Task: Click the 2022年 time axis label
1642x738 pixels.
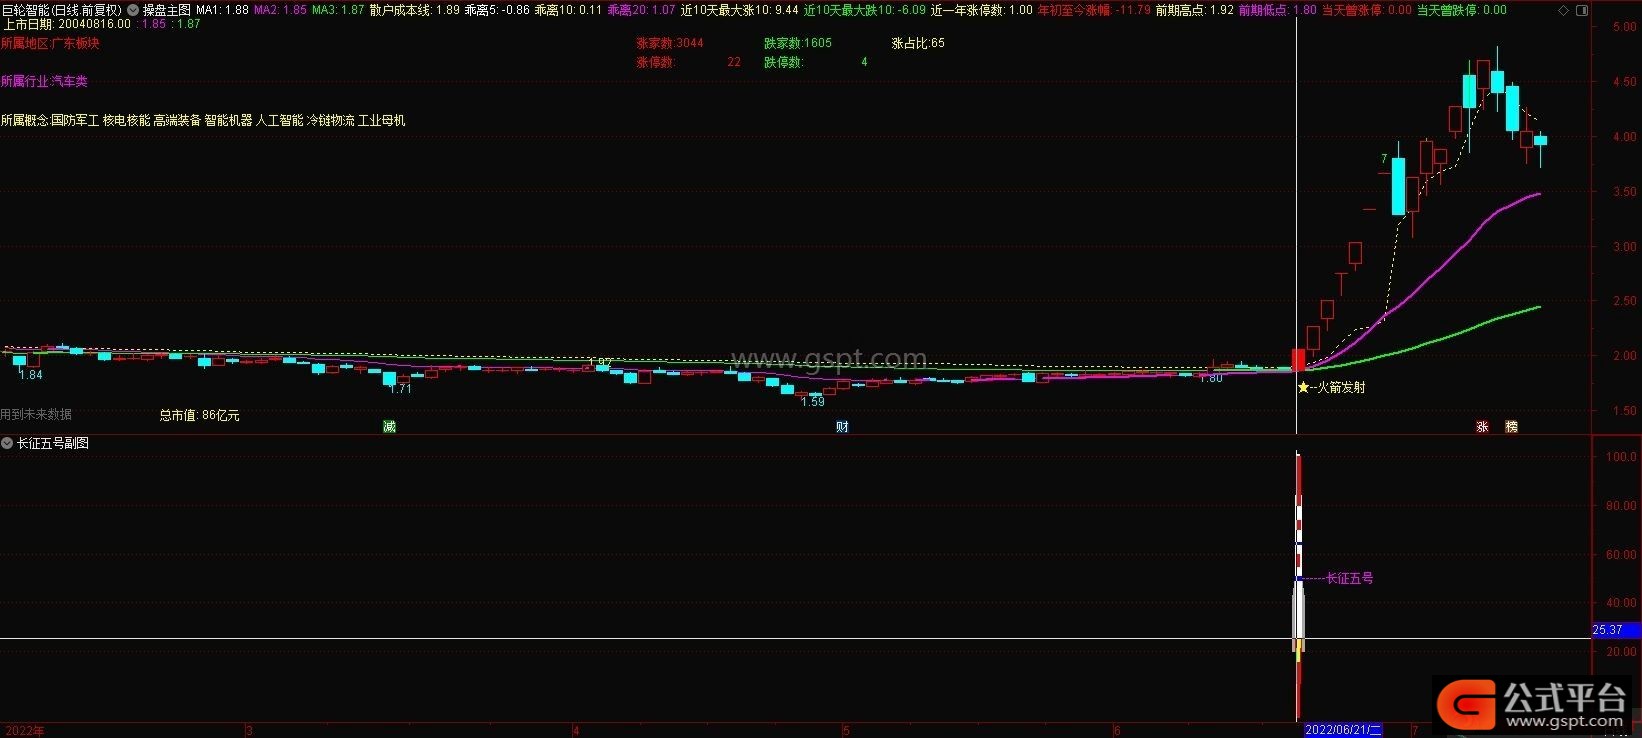Action: click(x=25, y=731)
